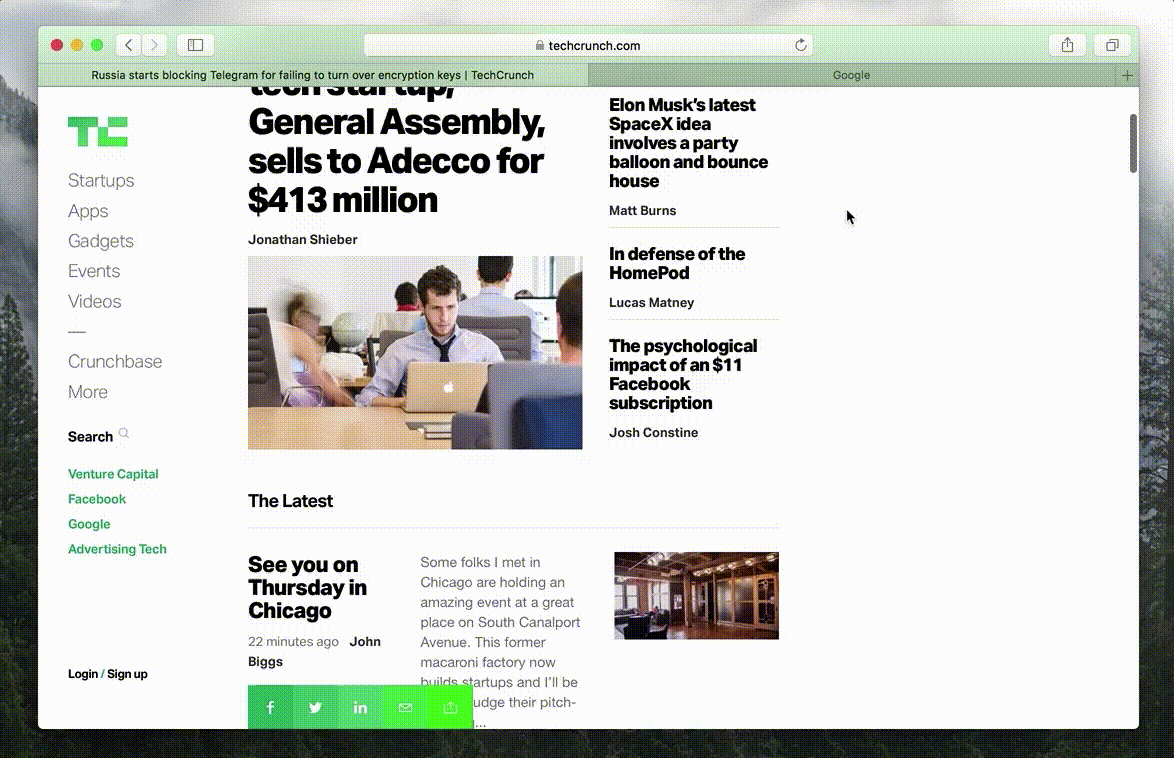Share article on Facebook
Image resolution: width=1174 pixels, height=758 pixels.
click(270, 707)
